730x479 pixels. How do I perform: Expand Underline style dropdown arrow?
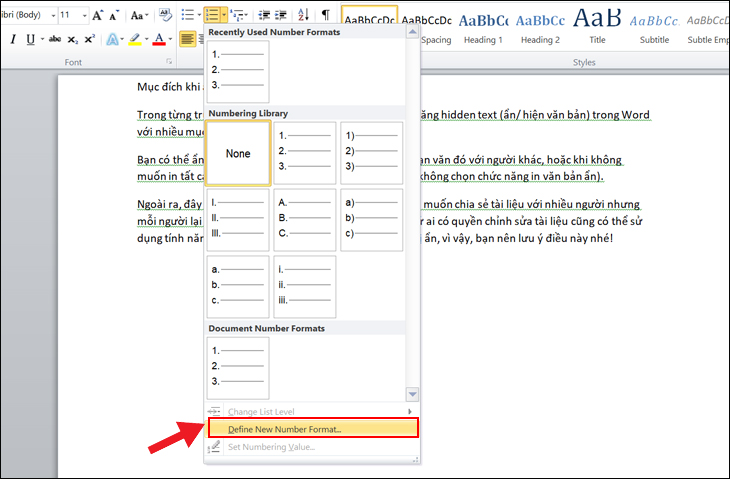(x=42, y=40)
